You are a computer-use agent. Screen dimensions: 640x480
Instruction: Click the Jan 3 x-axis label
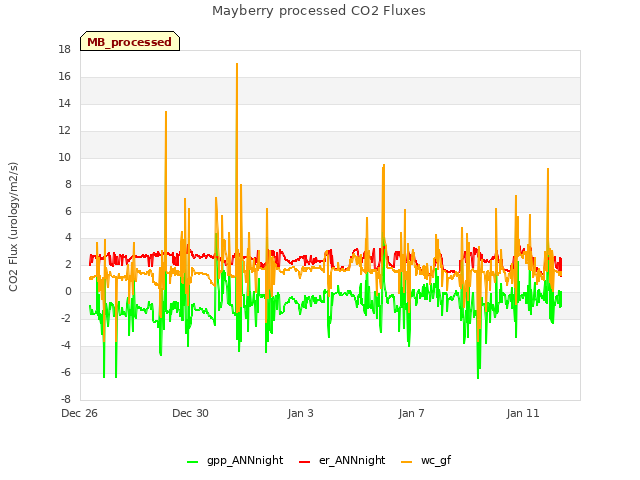[x=300, y=413]
